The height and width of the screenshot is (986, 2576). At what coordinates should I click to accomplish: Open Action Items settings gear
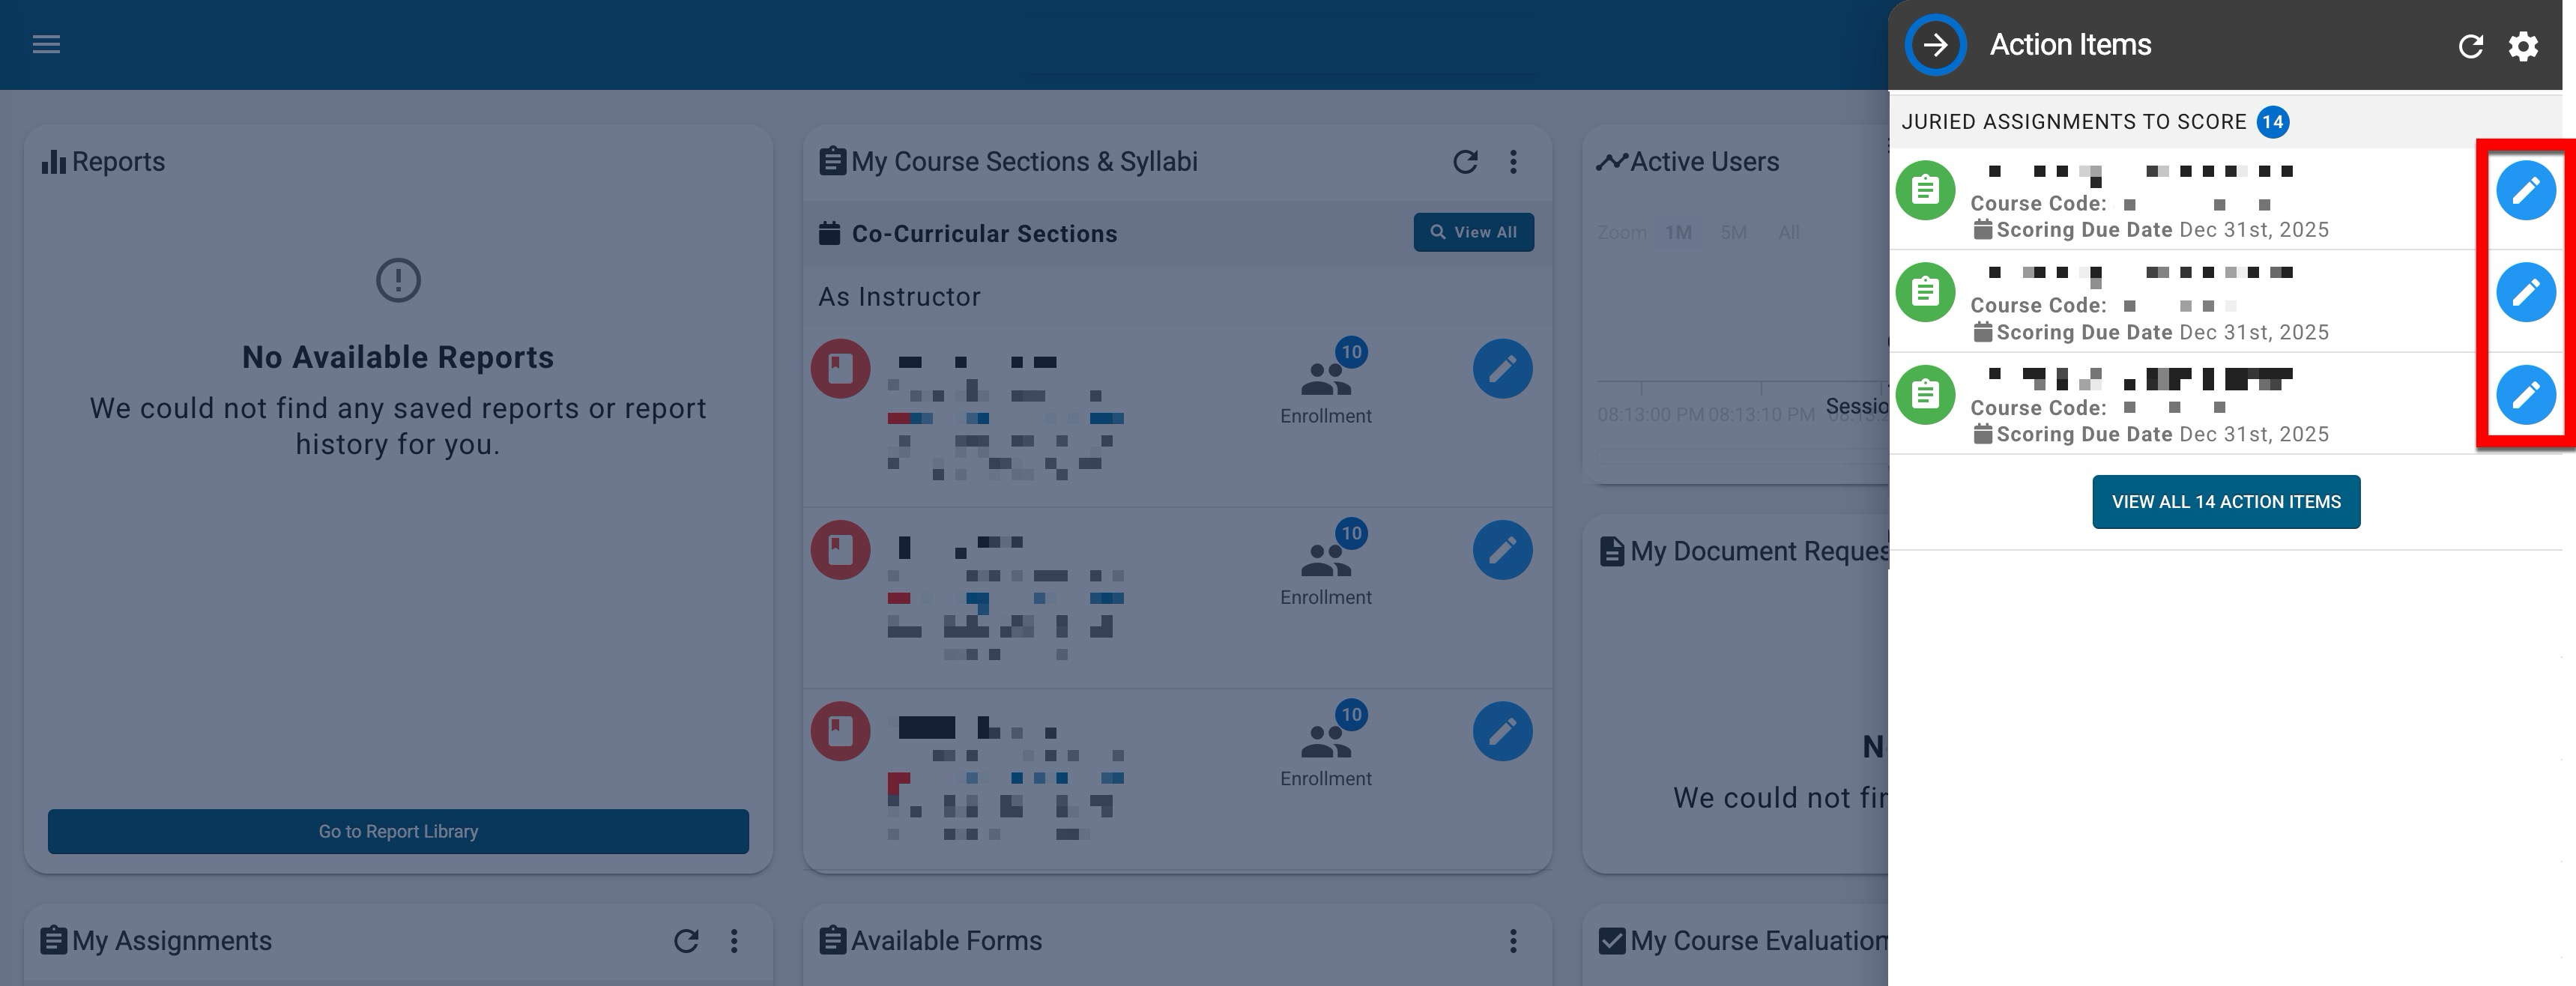(2523, 46)
